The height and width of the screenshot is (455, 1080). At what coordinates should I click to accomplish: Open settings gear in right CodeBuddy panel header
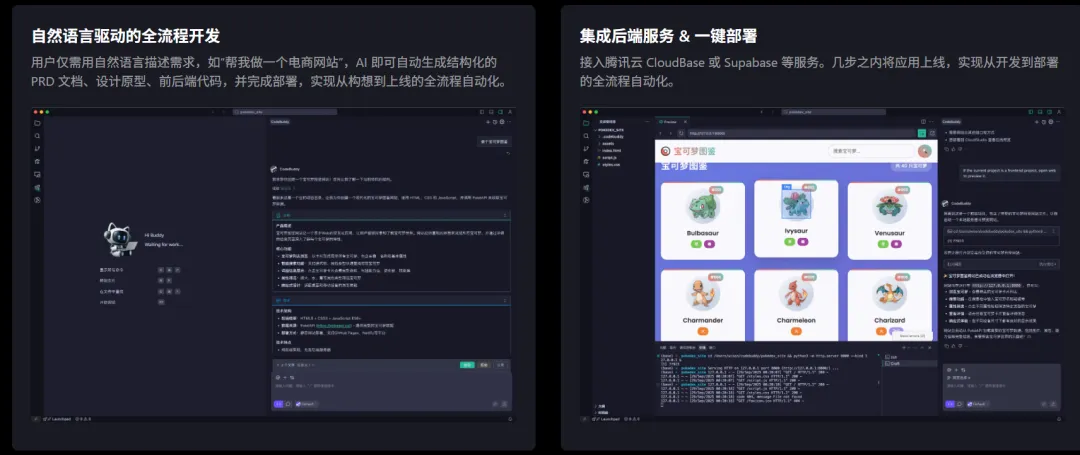(1051, 122)
